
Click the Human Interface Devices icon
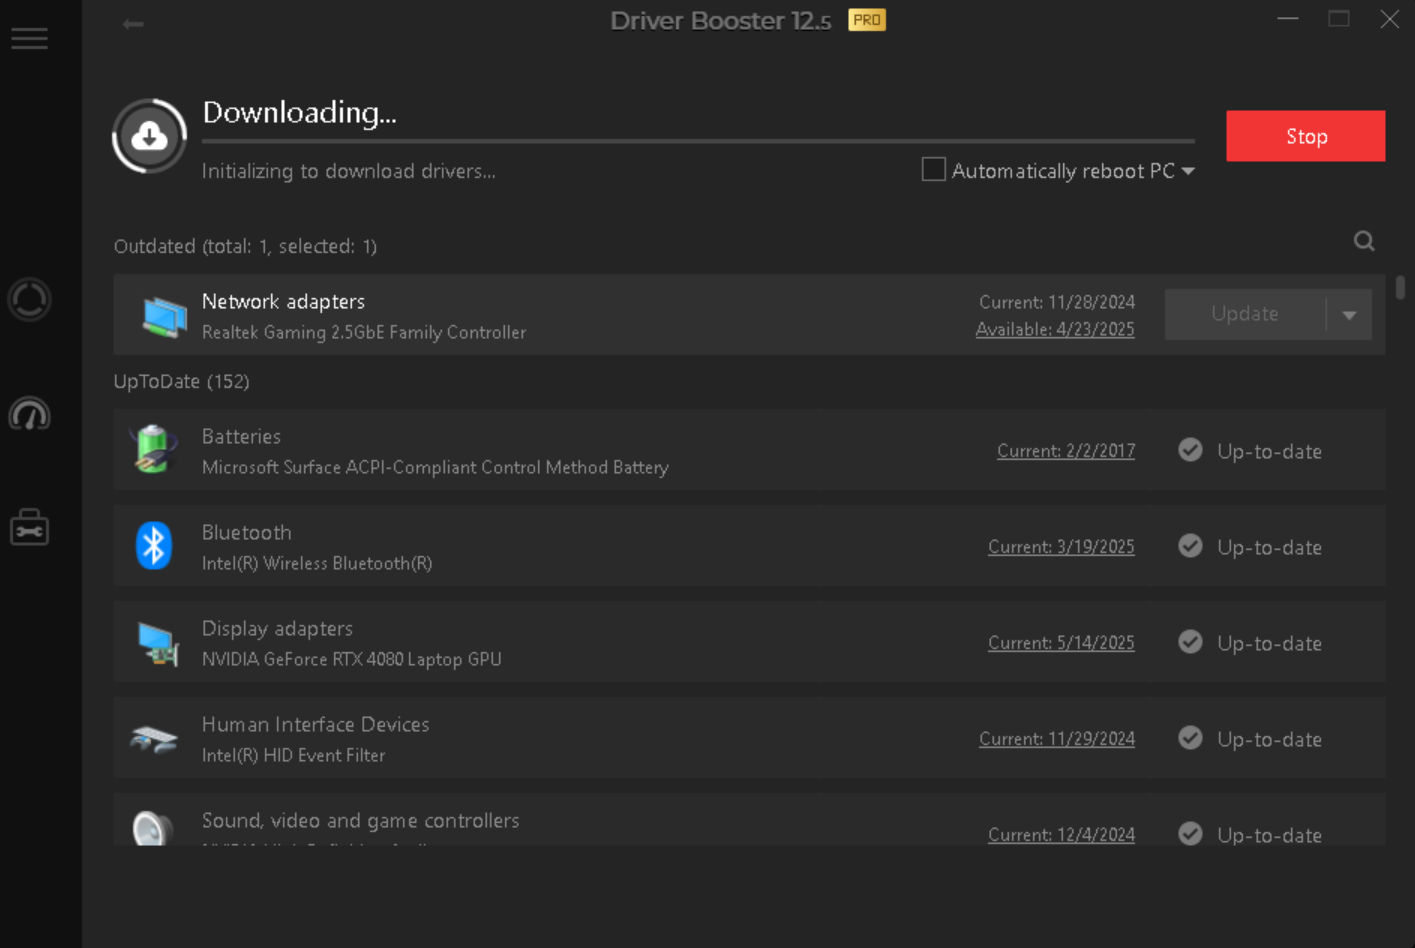point(154,740)
